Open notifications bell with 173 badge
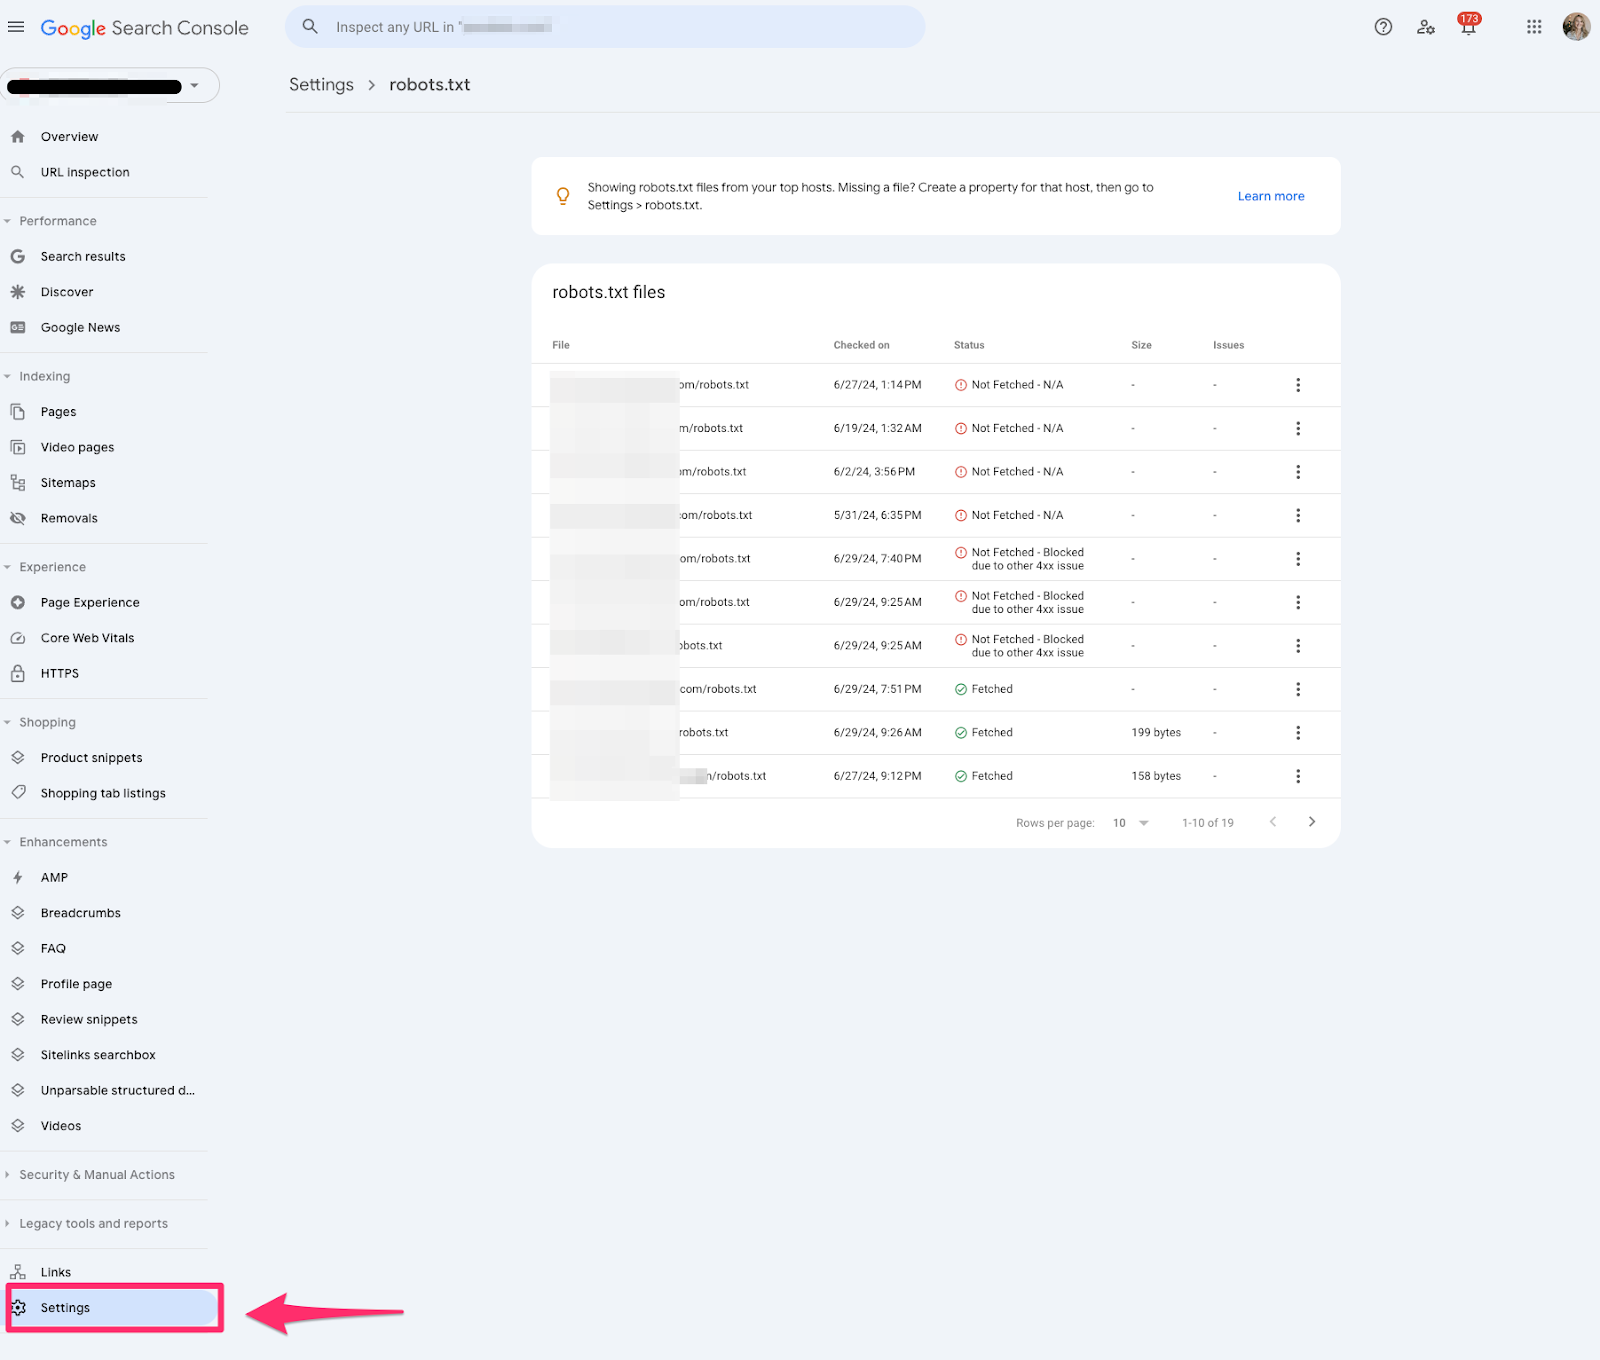 tap(1468, 25)
